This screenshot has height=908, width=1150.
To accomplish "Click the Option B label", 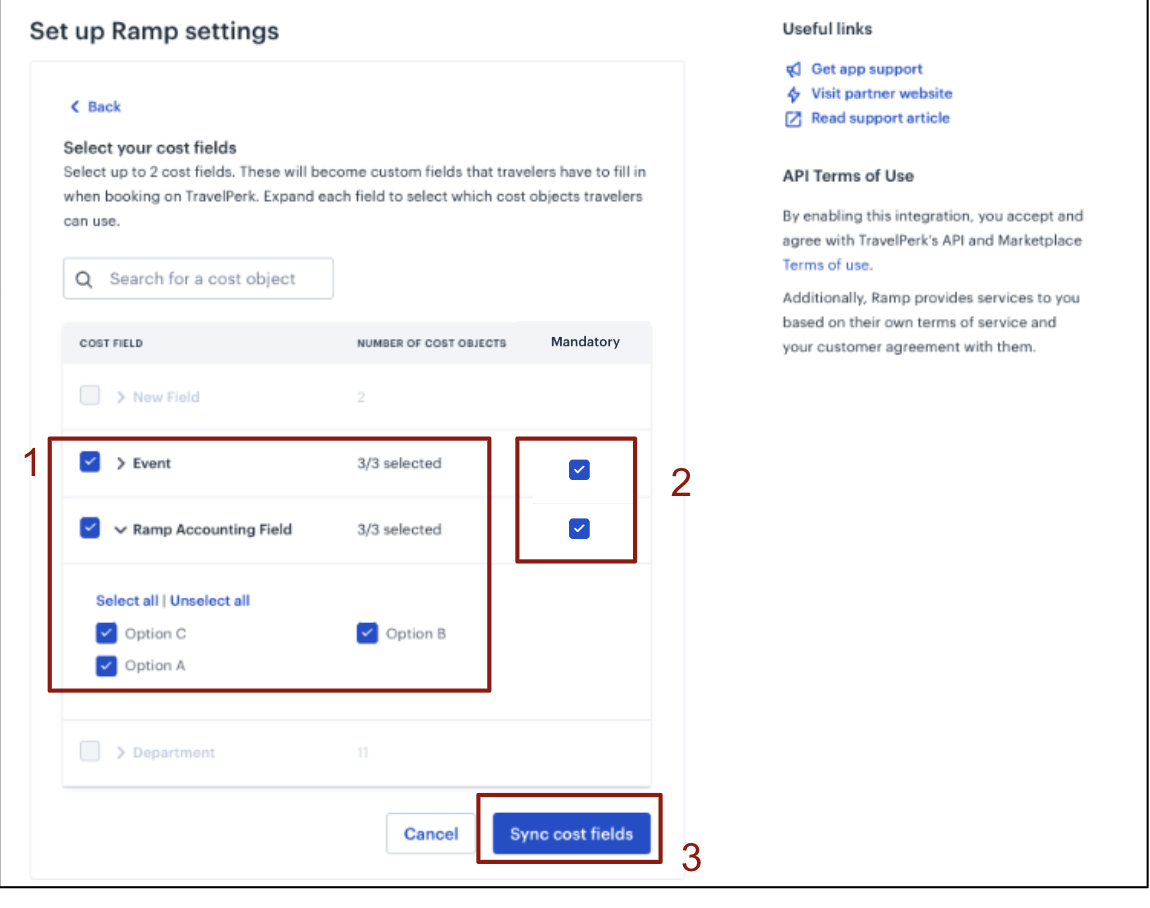I will click(416, 634).
